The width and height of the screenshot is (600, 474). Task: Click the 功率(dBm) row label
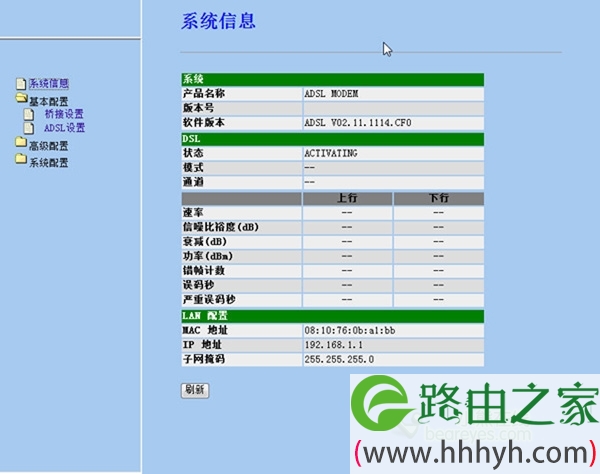[x=207, y=256]
